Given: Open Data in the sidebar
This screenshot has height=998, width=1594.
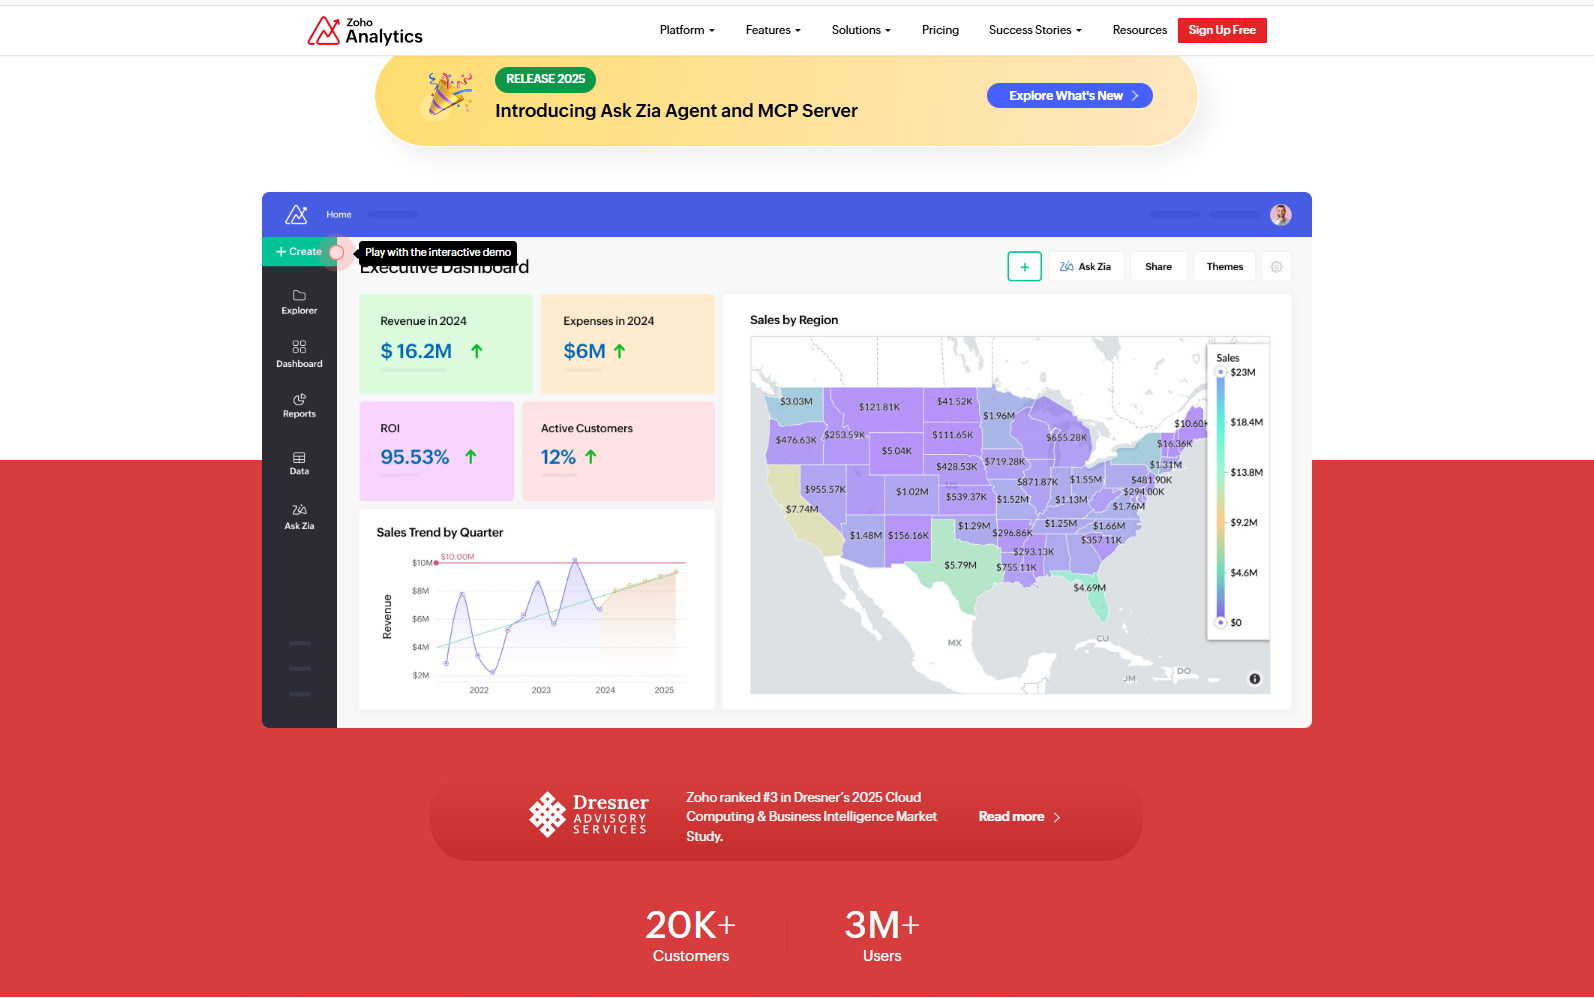Looking at the screenshot, I should tap(299, 463).
